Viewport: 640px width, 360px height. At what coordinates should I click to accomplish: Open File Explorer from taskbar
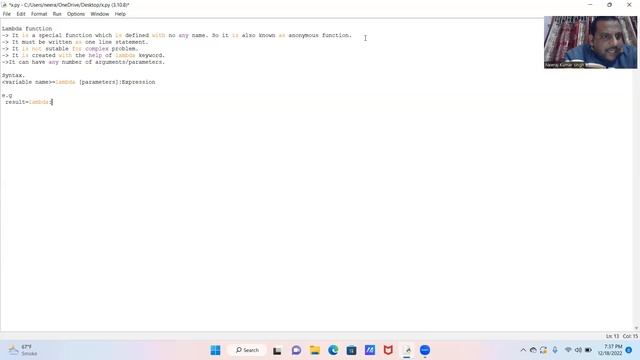[x=315, y=350]
